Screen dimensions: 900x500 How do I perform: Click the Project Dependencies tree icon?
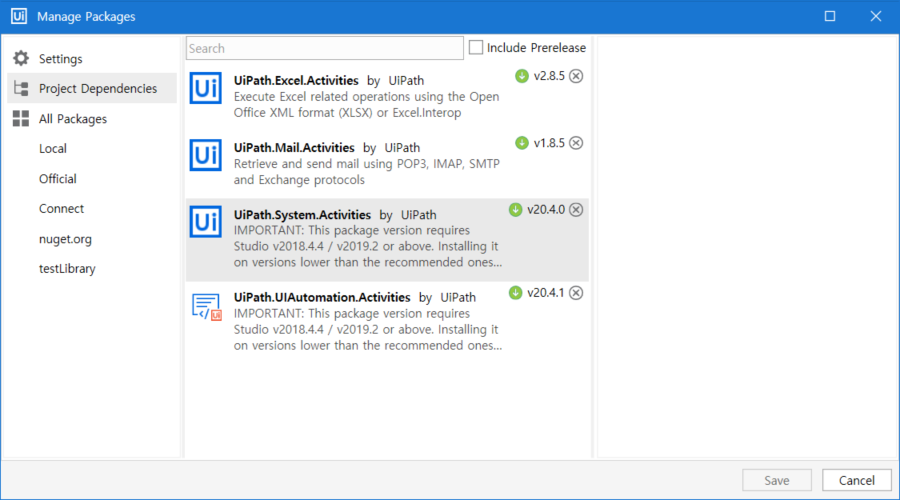click(21, 88)
